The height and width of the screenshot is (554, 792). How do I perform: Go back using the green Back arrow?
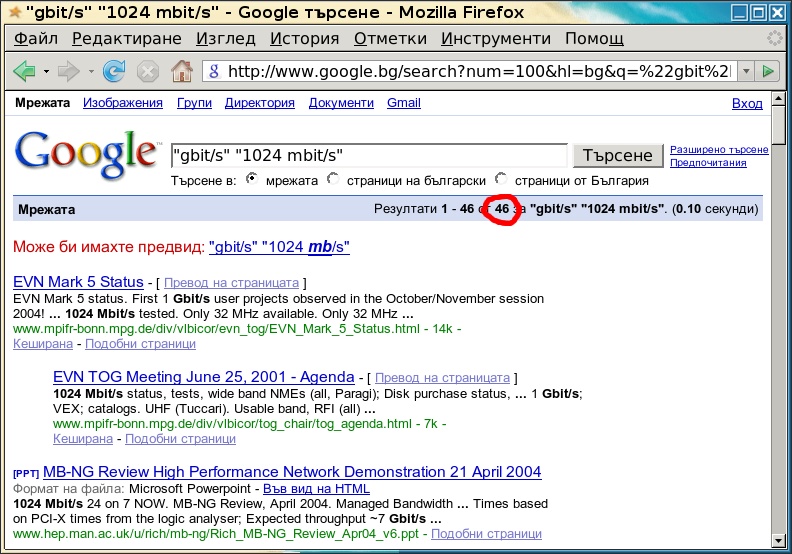click(24, 71)
